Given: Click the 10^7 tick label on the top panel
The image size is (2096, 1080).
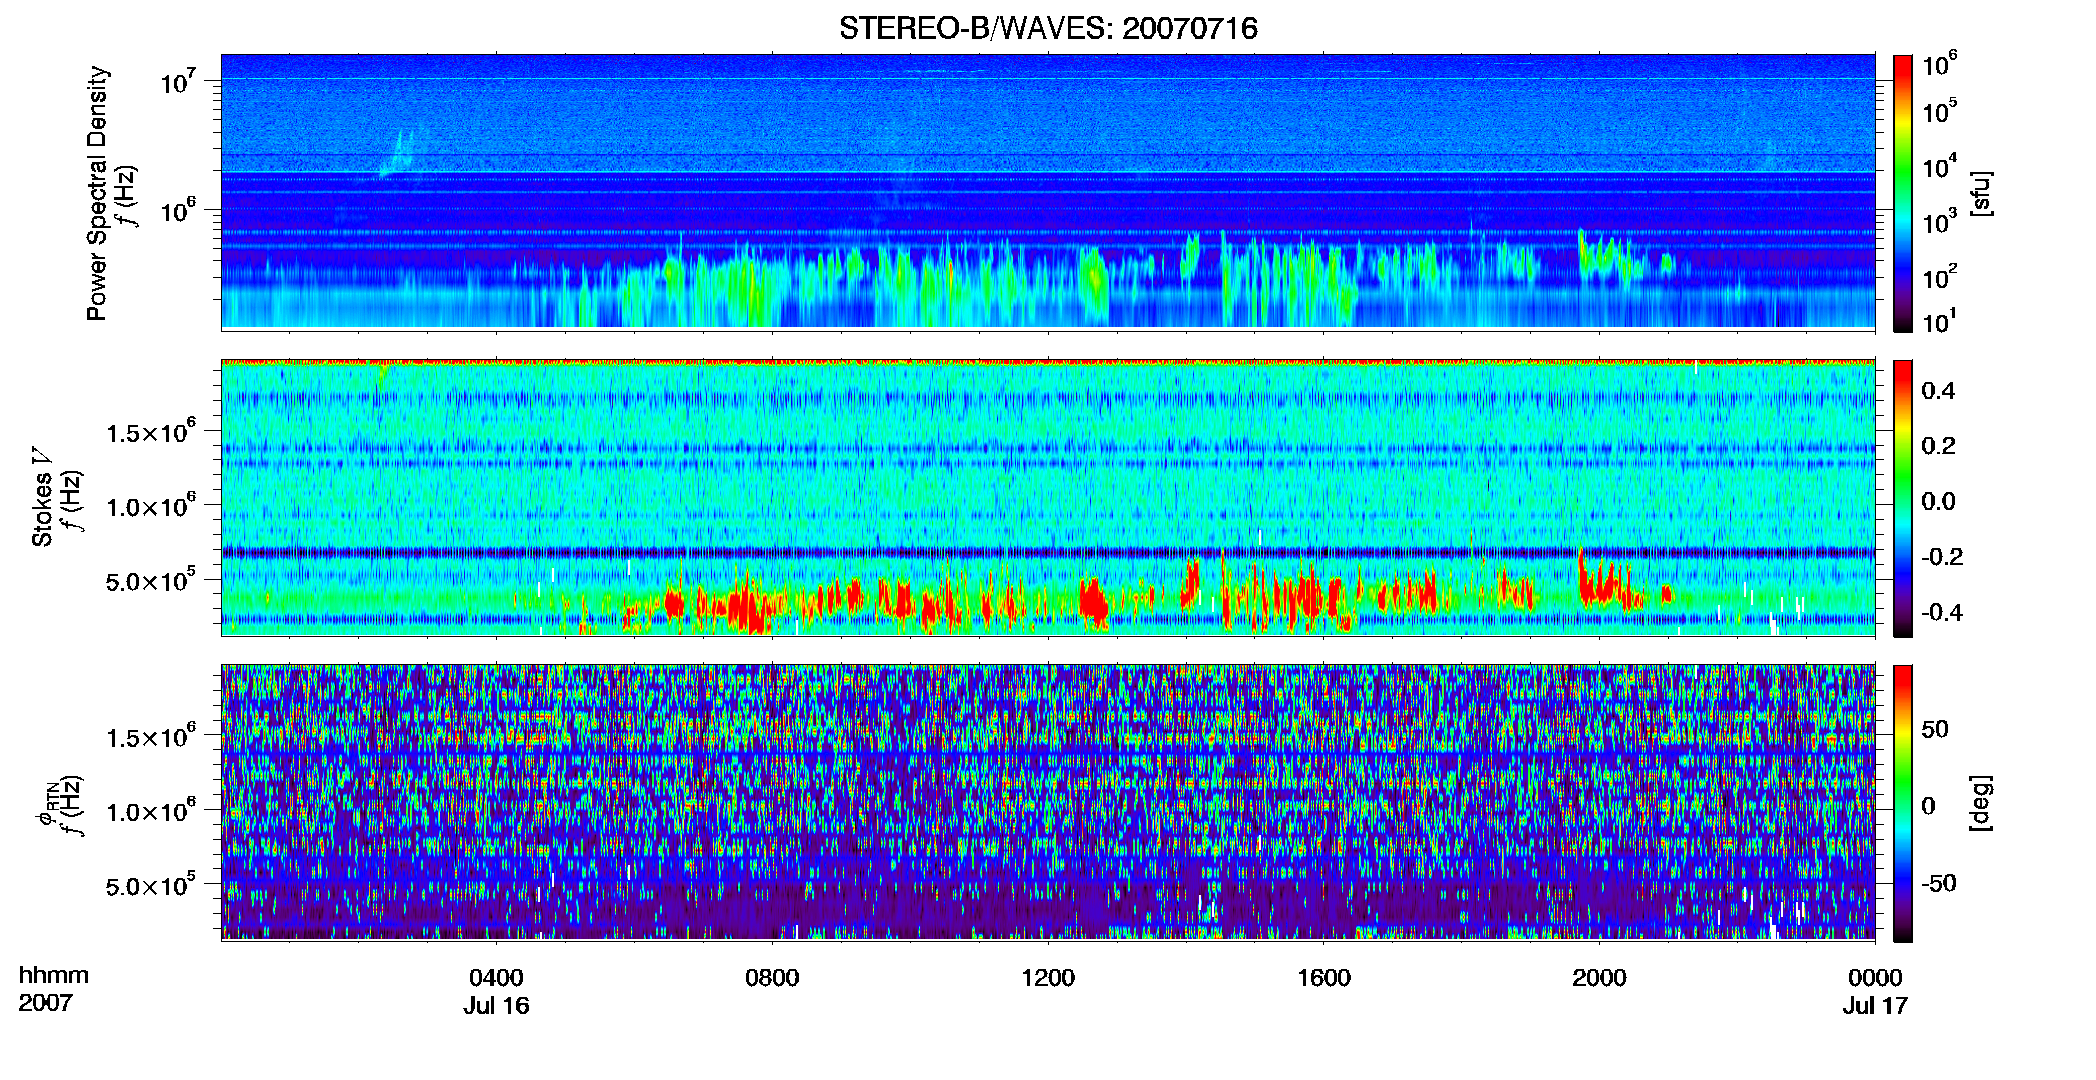Looking at the screenshot, I should (x=181, y=81).
